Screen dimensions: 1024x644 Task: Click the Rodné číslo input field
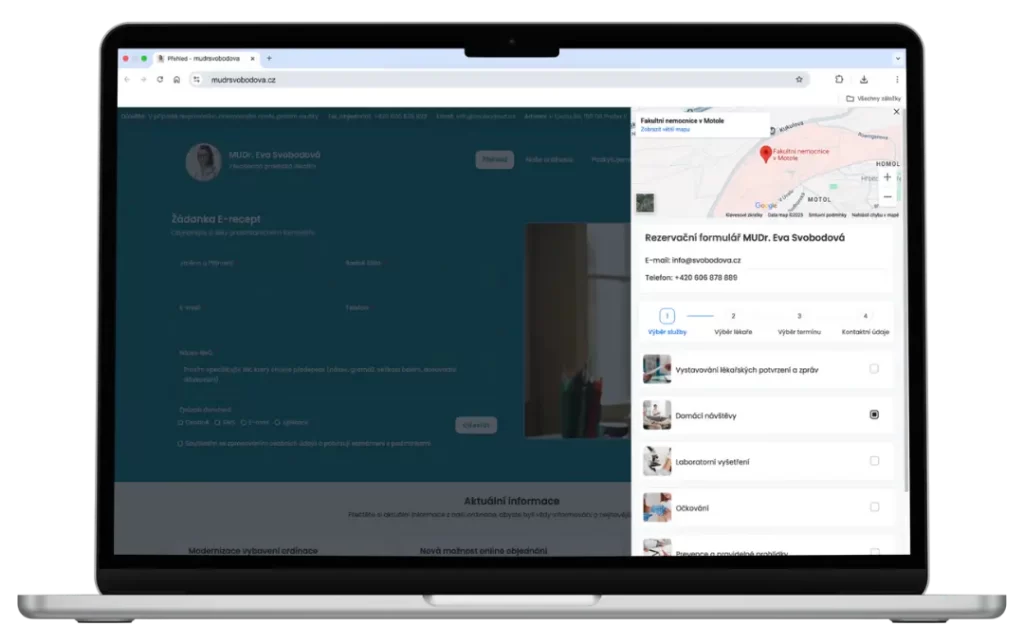pos(421,280)
